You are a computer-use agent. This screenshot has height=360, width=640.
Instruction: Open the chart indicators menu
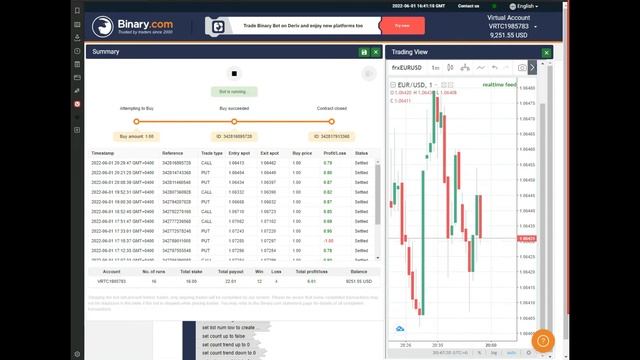click(480, 68)
